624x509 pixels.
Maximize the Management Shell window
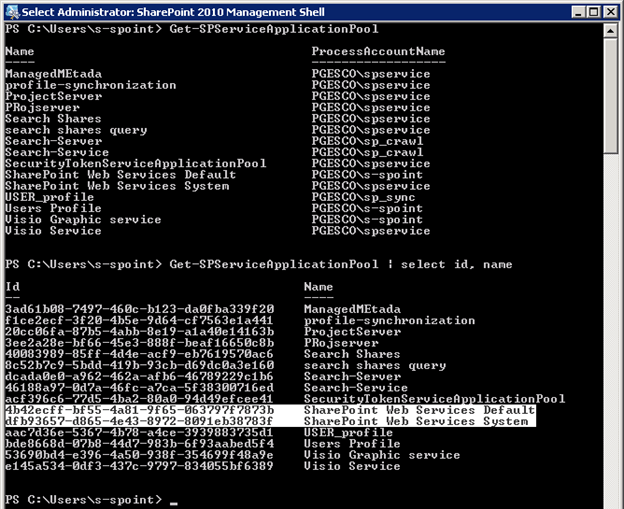point(586,11)
